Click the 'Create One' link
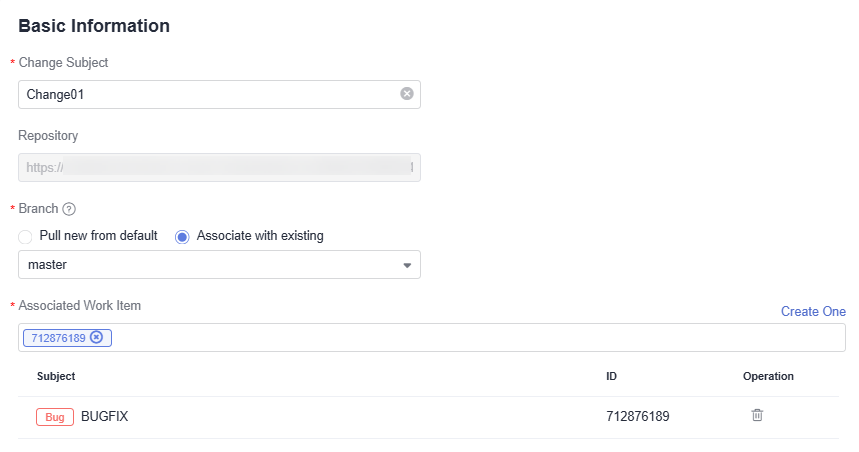Viewport: 859px width, 452px height. pos(813,311)
